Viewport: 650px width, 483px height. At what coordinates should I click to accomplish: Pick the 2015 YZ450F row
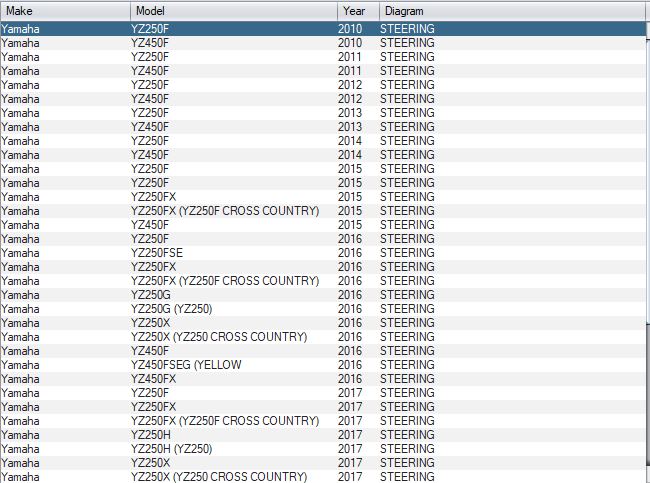pyautogui.click(x=323, y=225)
